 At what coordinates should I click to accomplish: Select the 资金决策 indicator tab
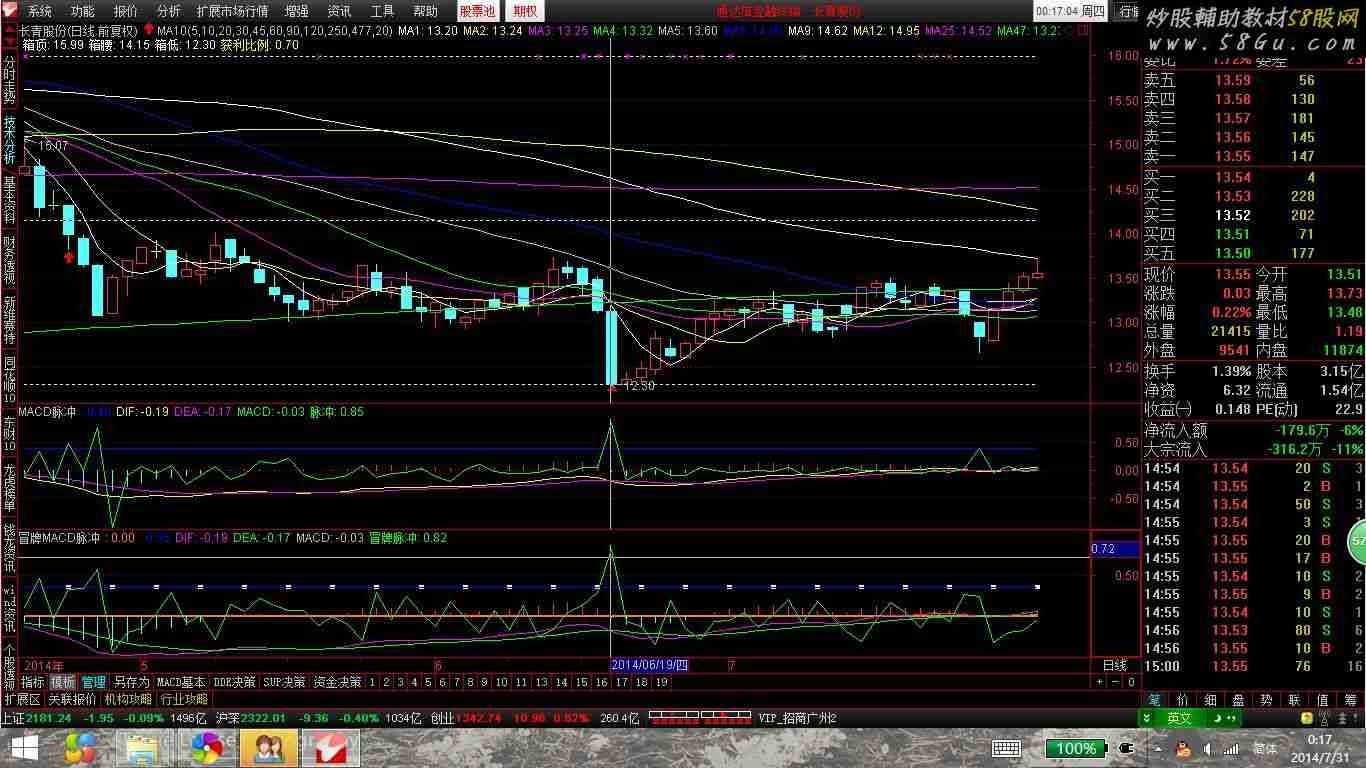337,682
